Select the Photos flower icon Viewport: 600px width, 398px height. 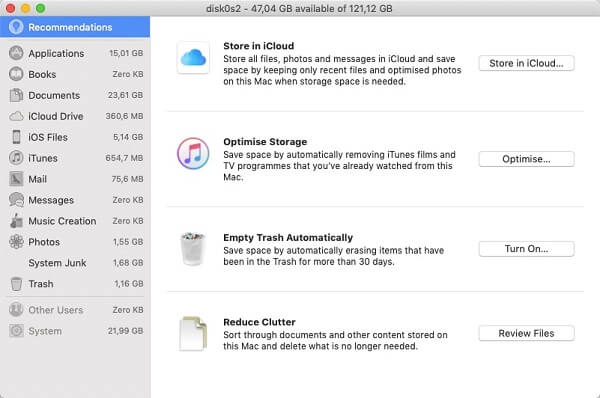(x=16, y=241)
